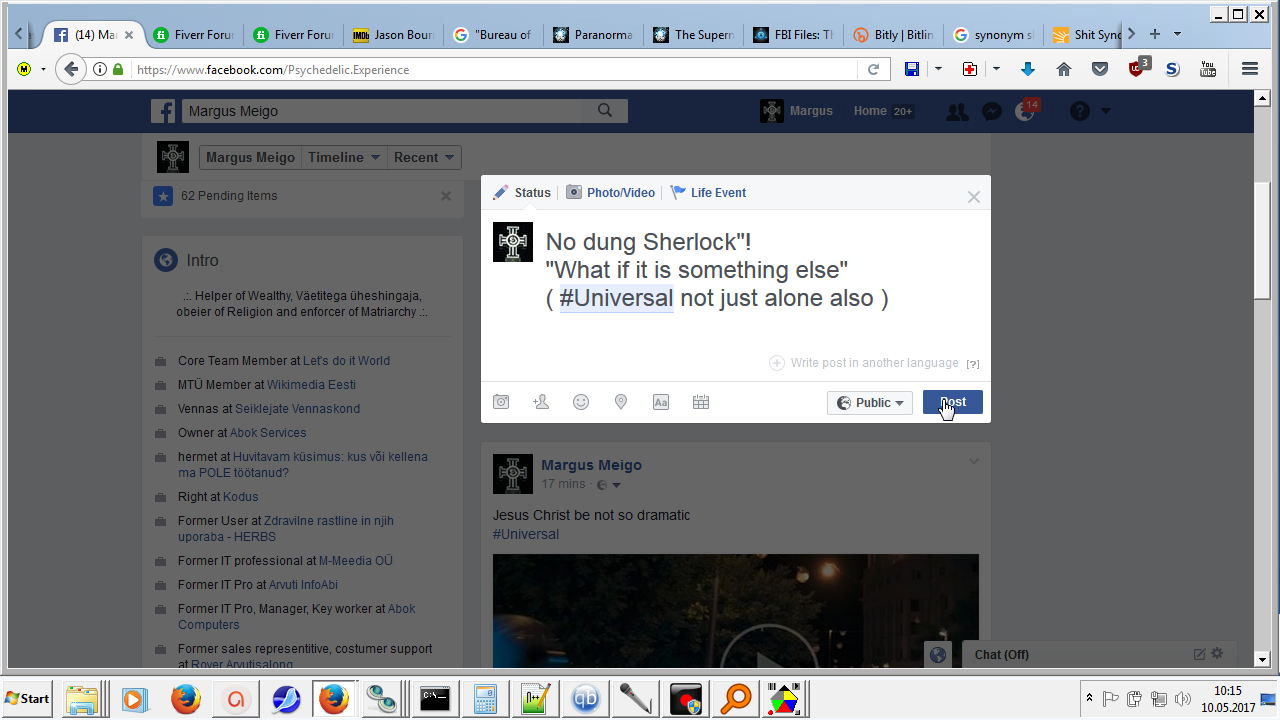1280x720 pixels.
Task: Open the account menu arrow in Facebook bar
Action: click(x=1106, y=111)
